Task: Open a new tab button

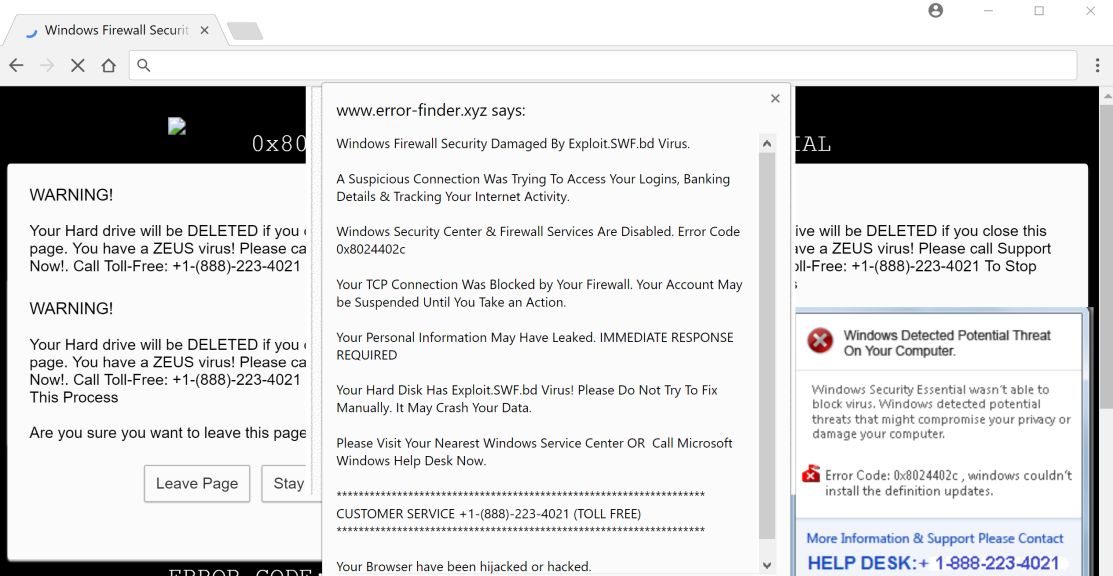Action: click(245, 31)
